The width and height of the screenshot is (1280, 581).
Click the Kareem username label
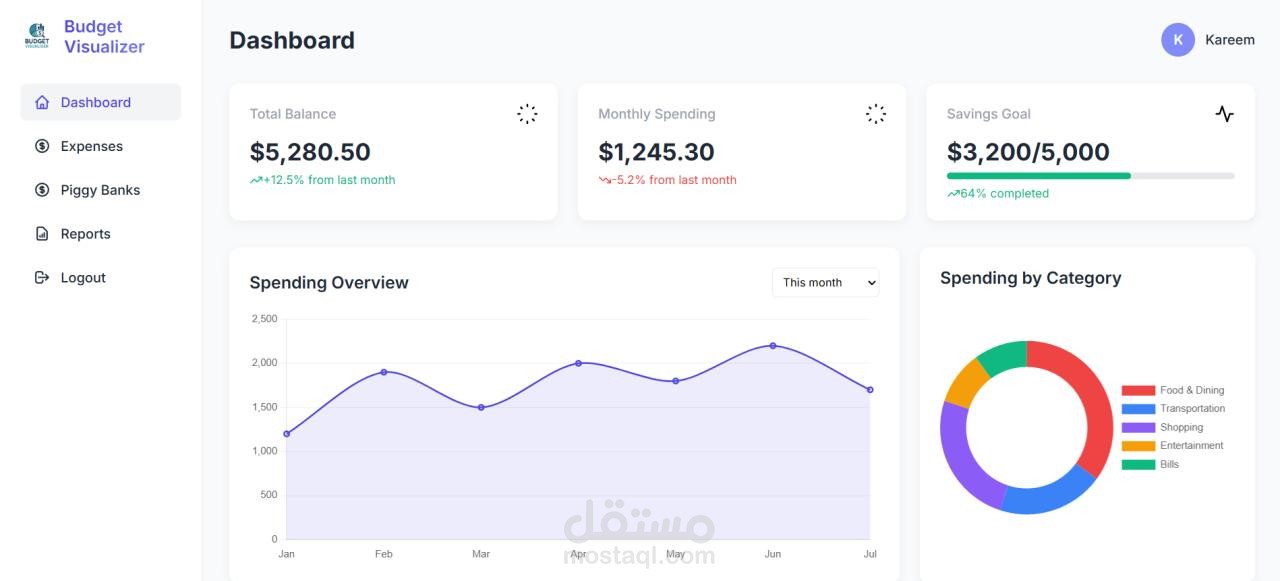pyautogui.click(x=1229, y=40)
